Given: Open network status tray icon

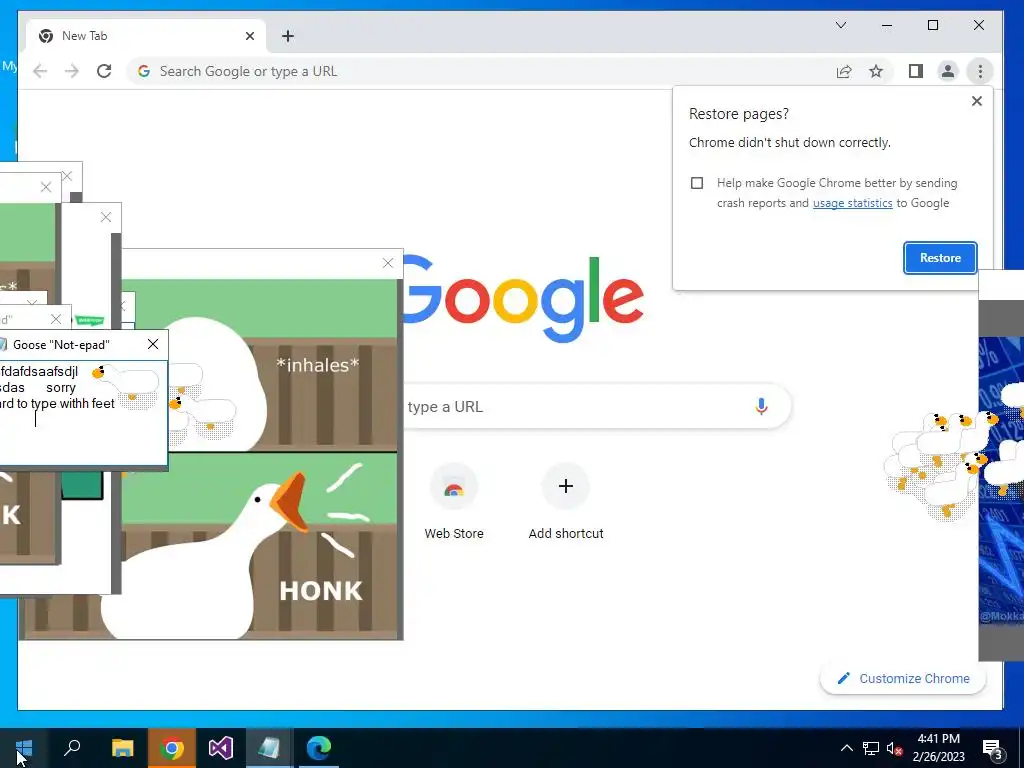Looking at the screenshot, I should point(871,748).
